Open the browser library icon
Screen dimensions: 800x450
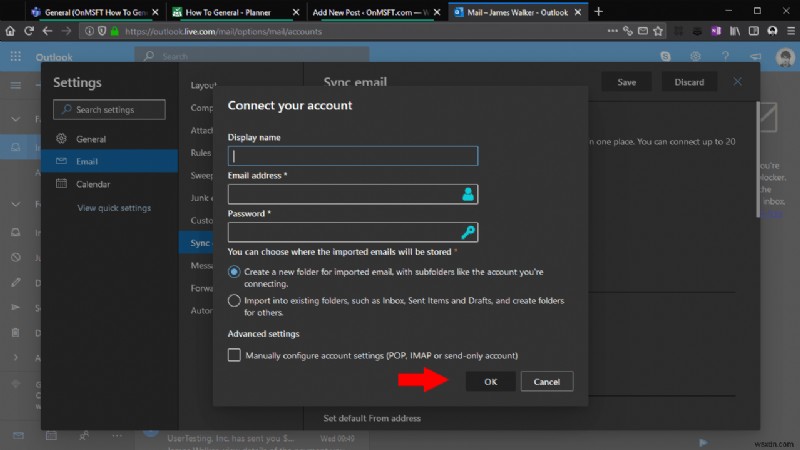point(735,31)
